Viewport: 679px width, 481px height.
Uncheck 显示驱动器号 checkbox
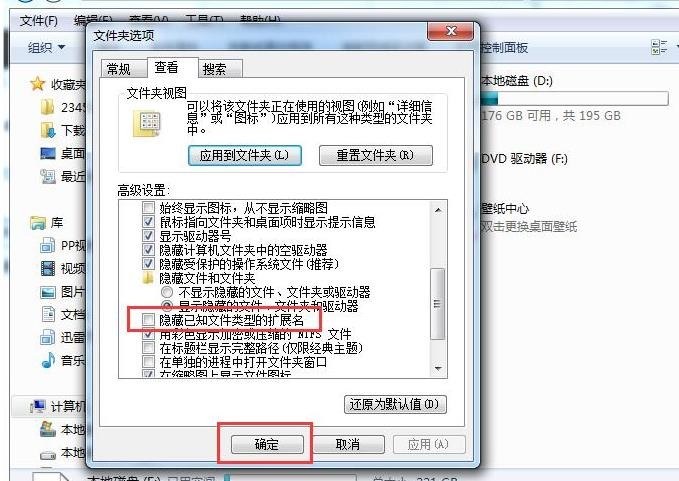point(148,236)
